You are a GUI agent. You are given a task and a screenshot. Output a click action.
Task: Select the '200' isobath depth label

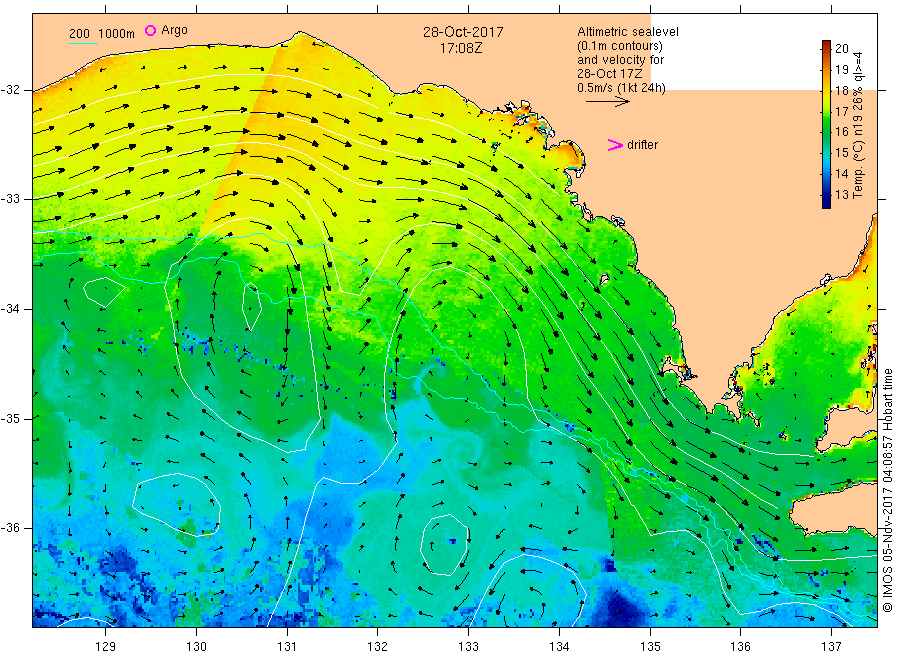point(79,34)
